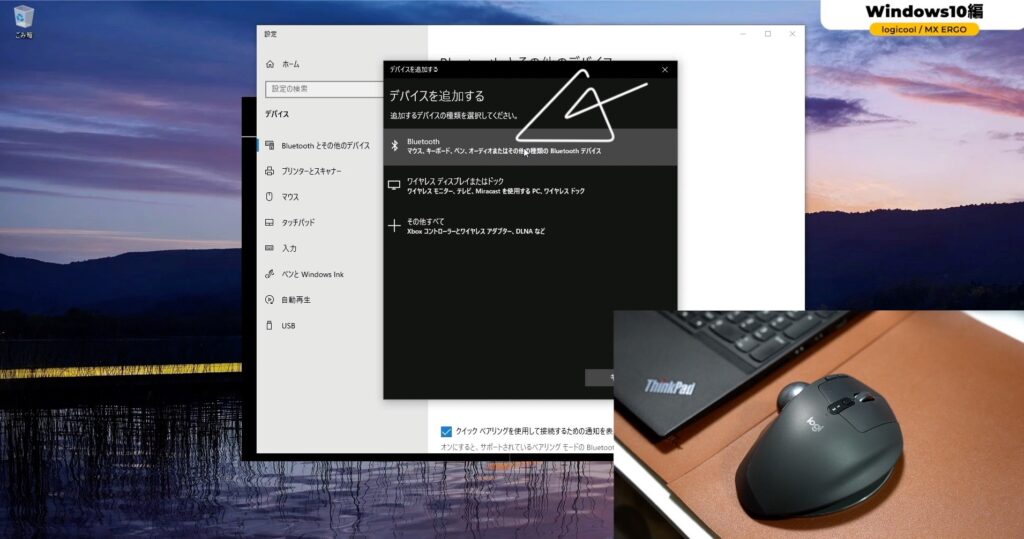Viewport: 1024px width, 539px height.
Task: Click the 設定の検索 search field
Action: tap(325, 89)
